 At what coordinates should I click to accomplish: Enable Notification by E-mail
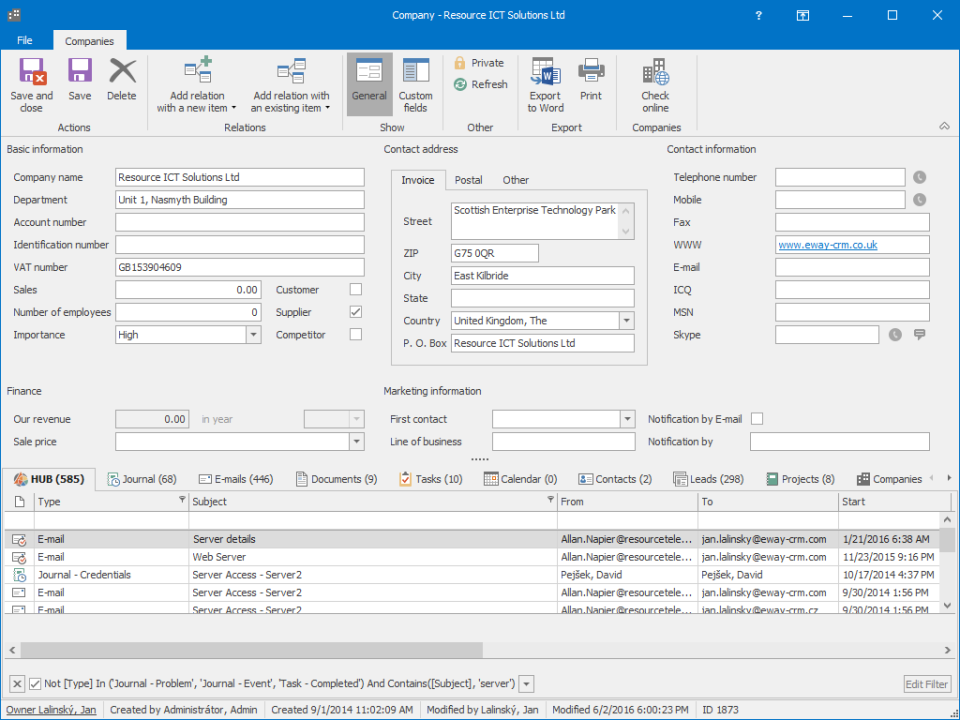click(x=757, y=419)
